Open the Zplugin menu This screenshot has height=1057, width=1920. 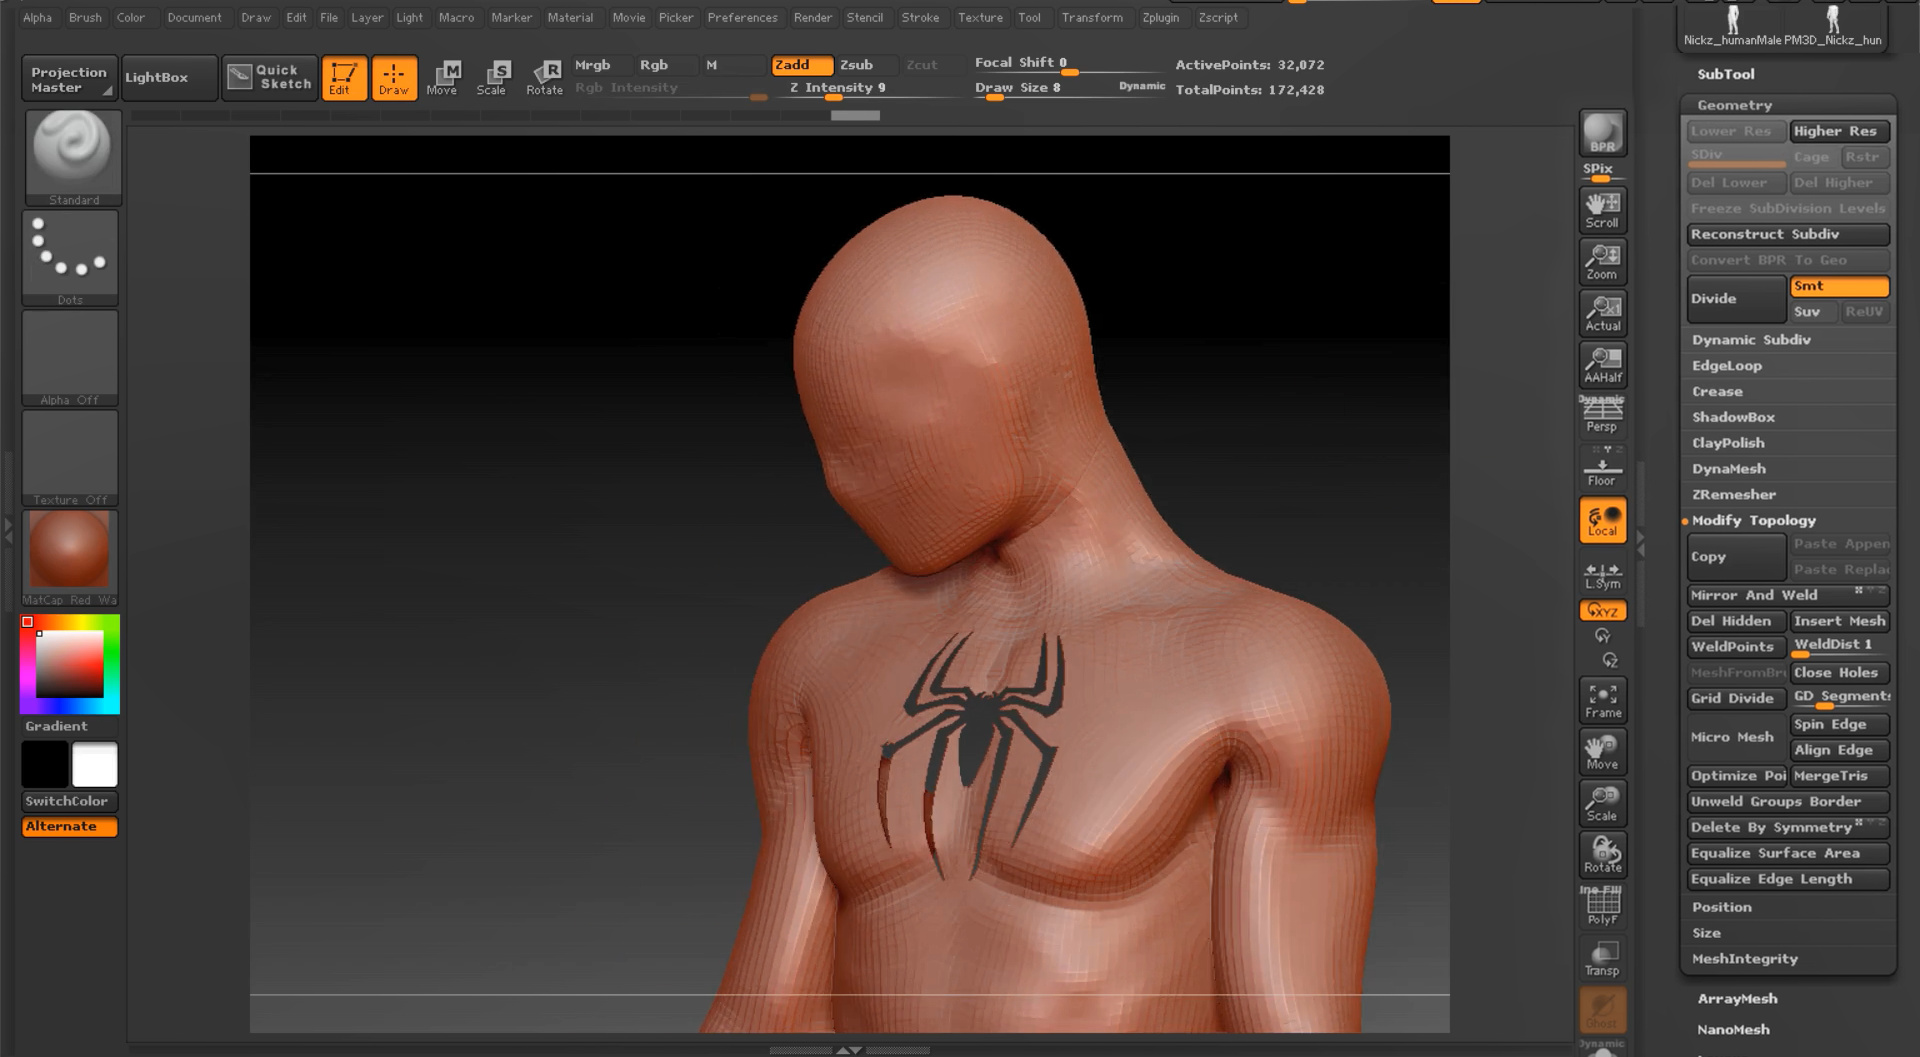(x=1160, y=17)
